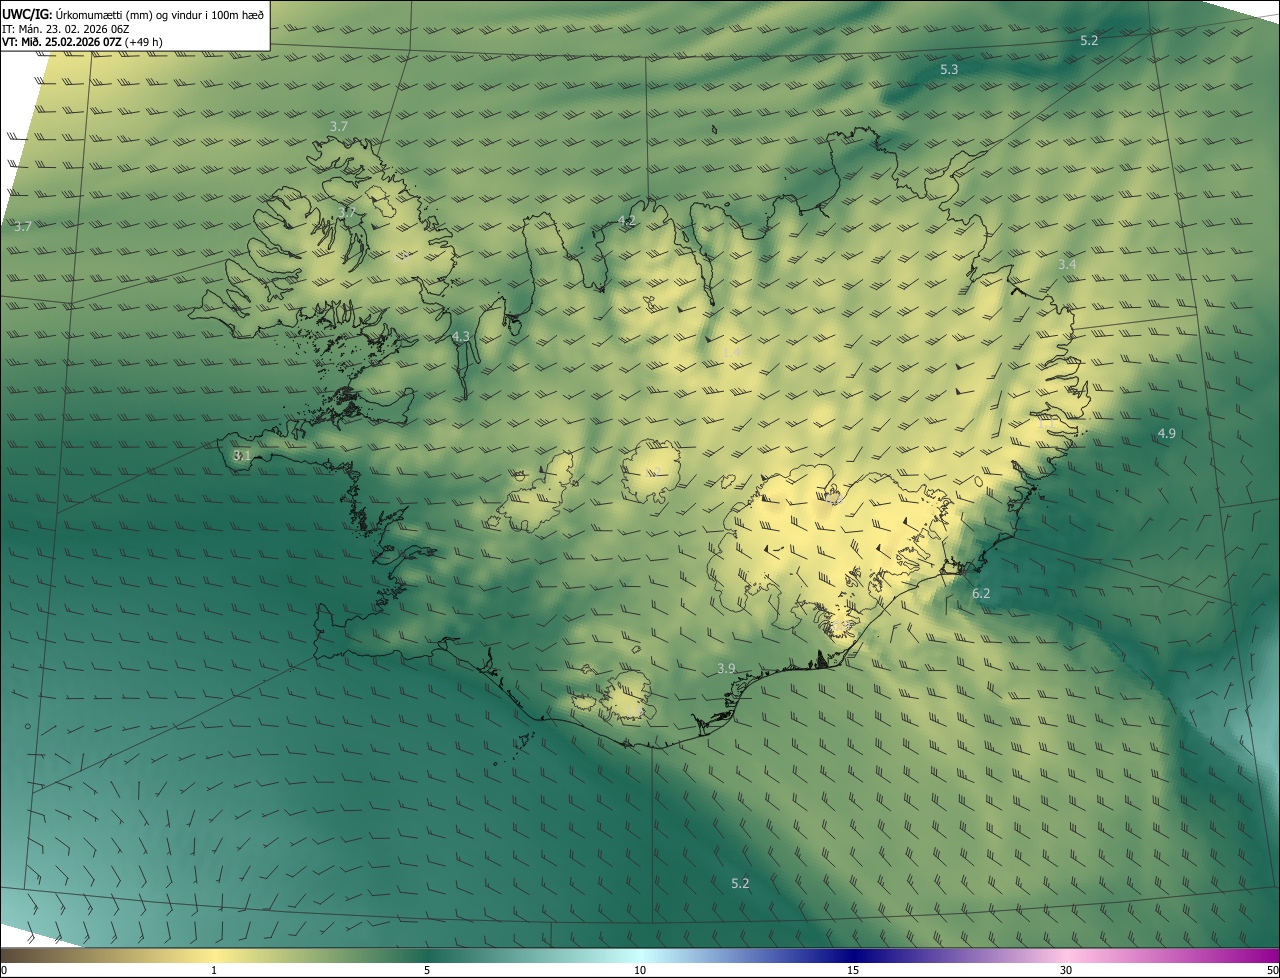This screenshot has height=978, width=1280.
Task: Click the 3.1 precipitation value label
Action: point(241,455)
